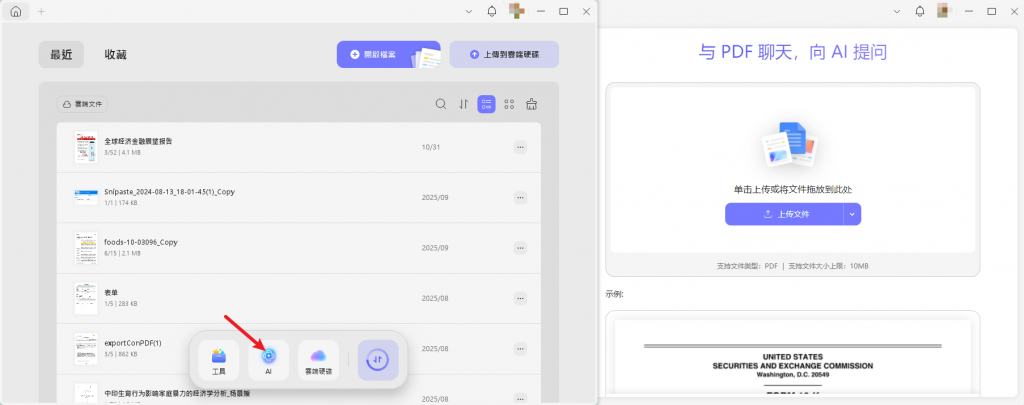Open the Home tab icon in left window

(16, 11)
